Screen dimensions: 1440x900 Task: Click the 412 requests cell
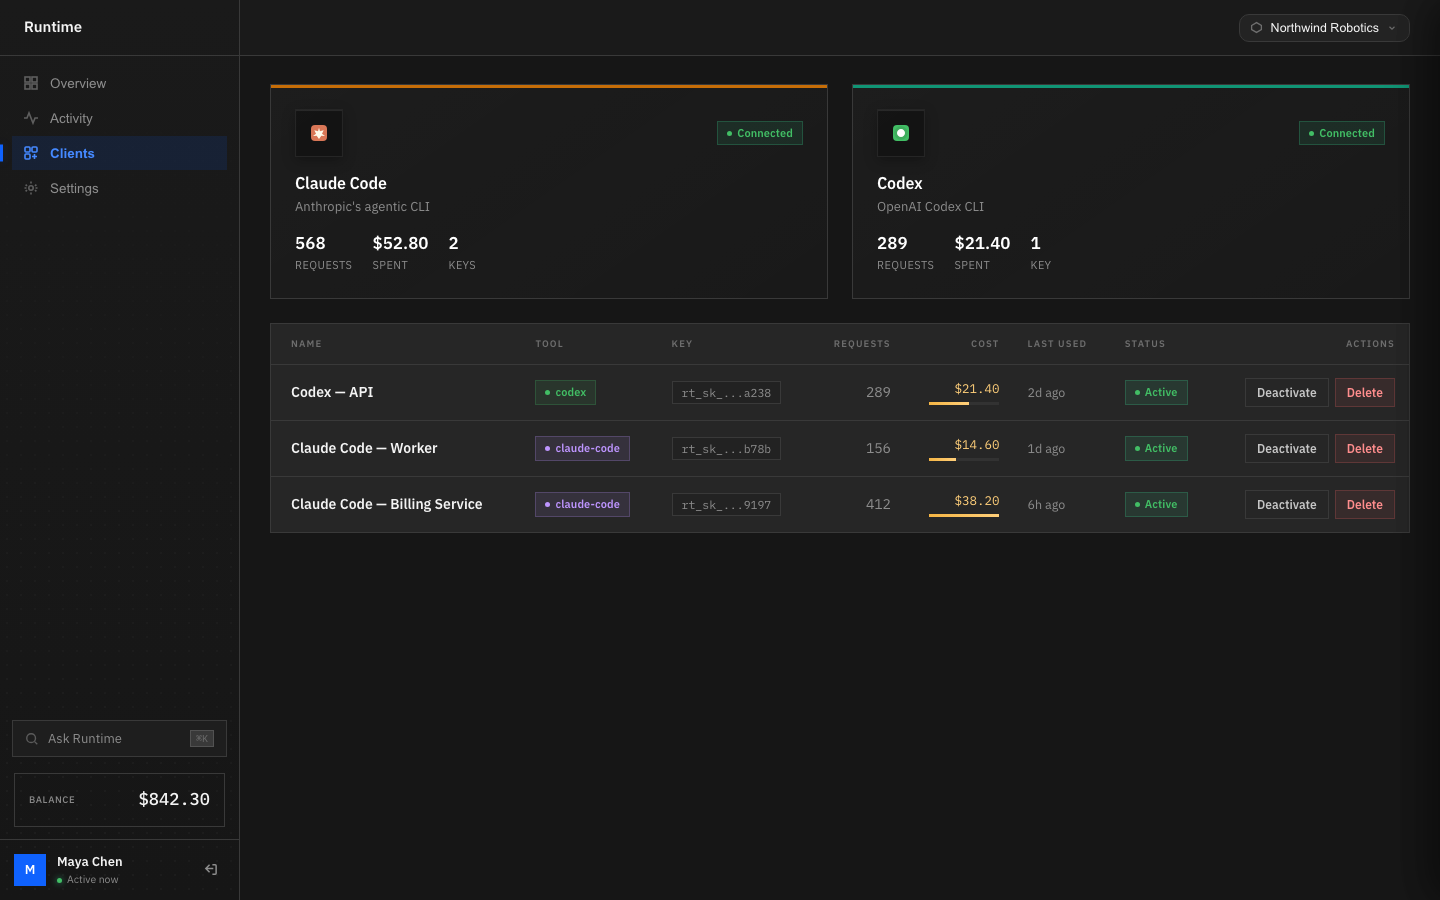pyautogui.click(x=878, y=505)
